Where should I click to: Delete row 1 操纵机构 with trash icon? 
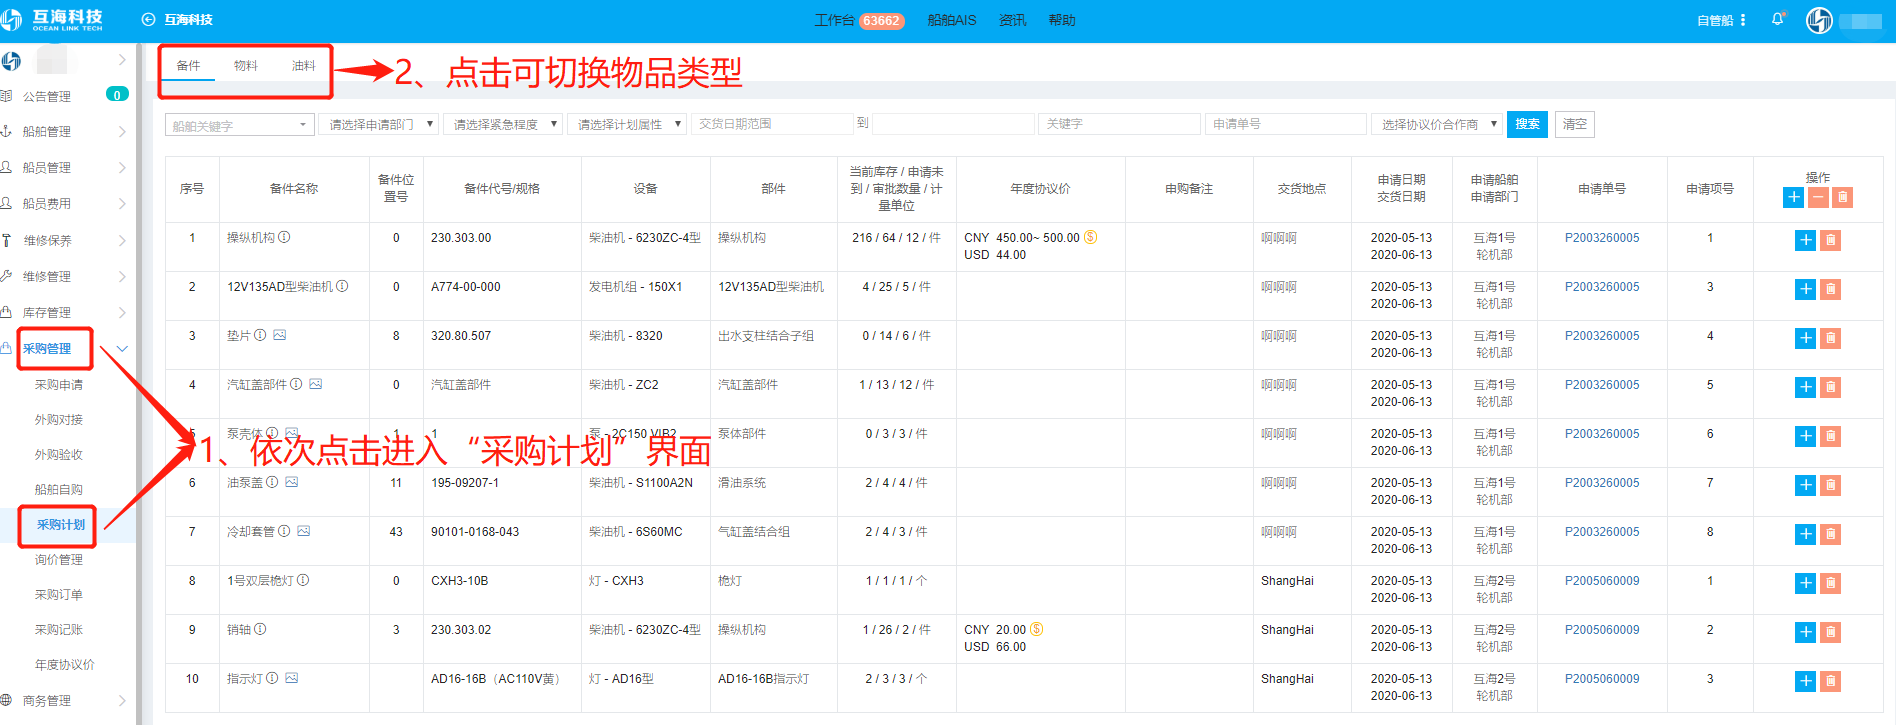click(1830, 240)
